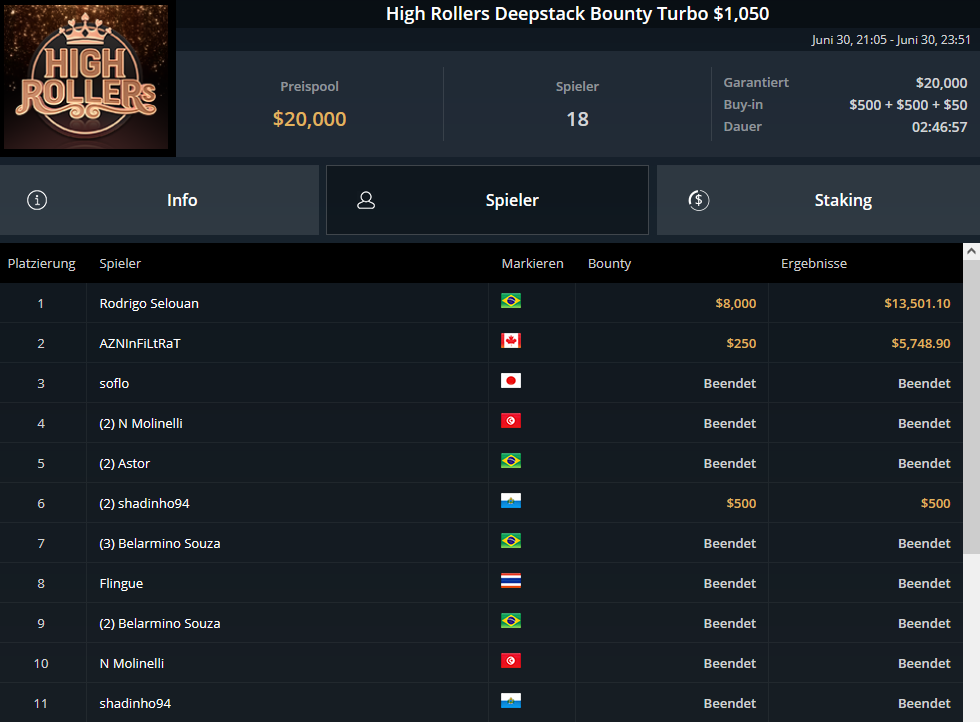Click San Marino flag for (2) shadinho94
980x722 pixels.
coord(511,501)
